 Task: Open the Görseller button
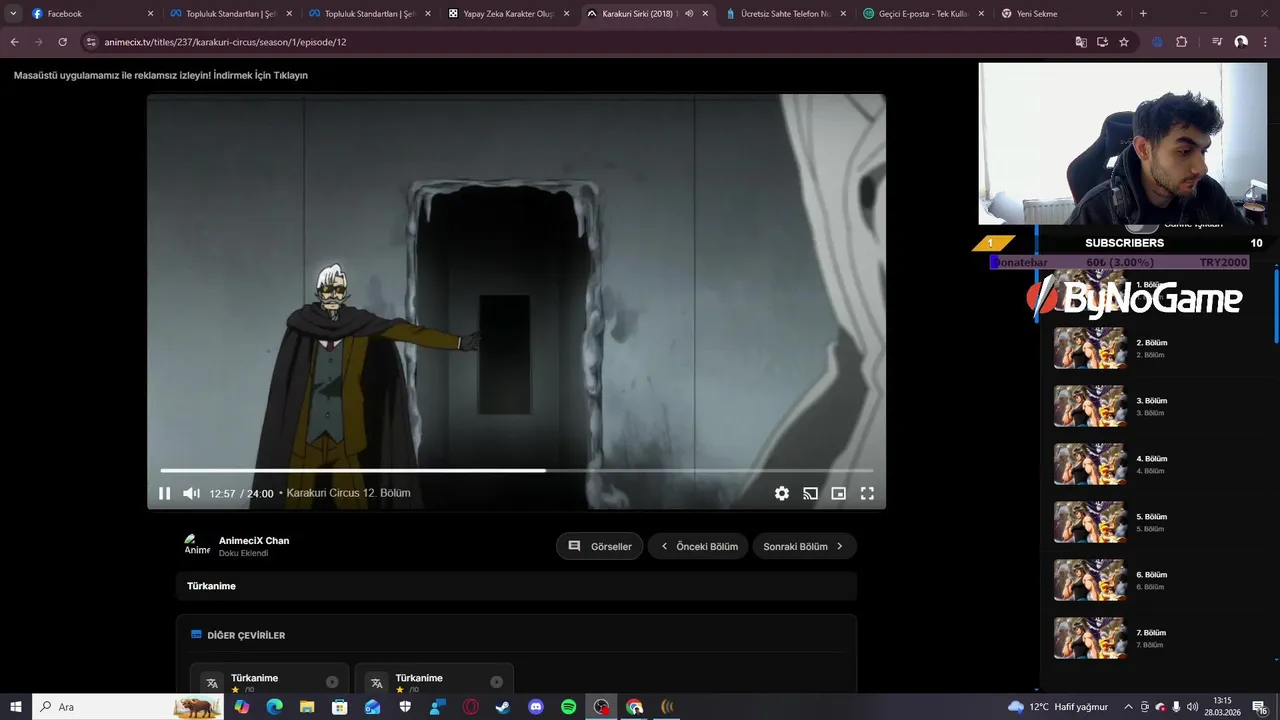pyautogui.click(x=599, y=546)
